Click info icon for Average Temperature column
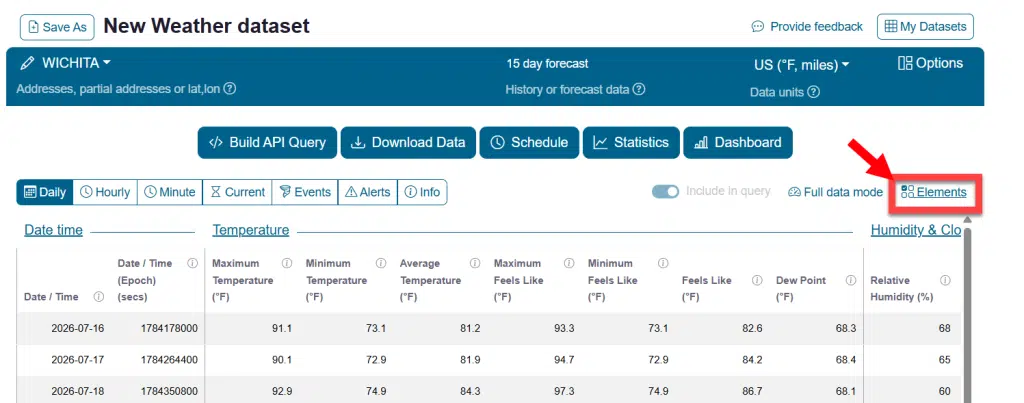Image resolution: width=1024 pixels, height=403 pixels. click(475, 263)
